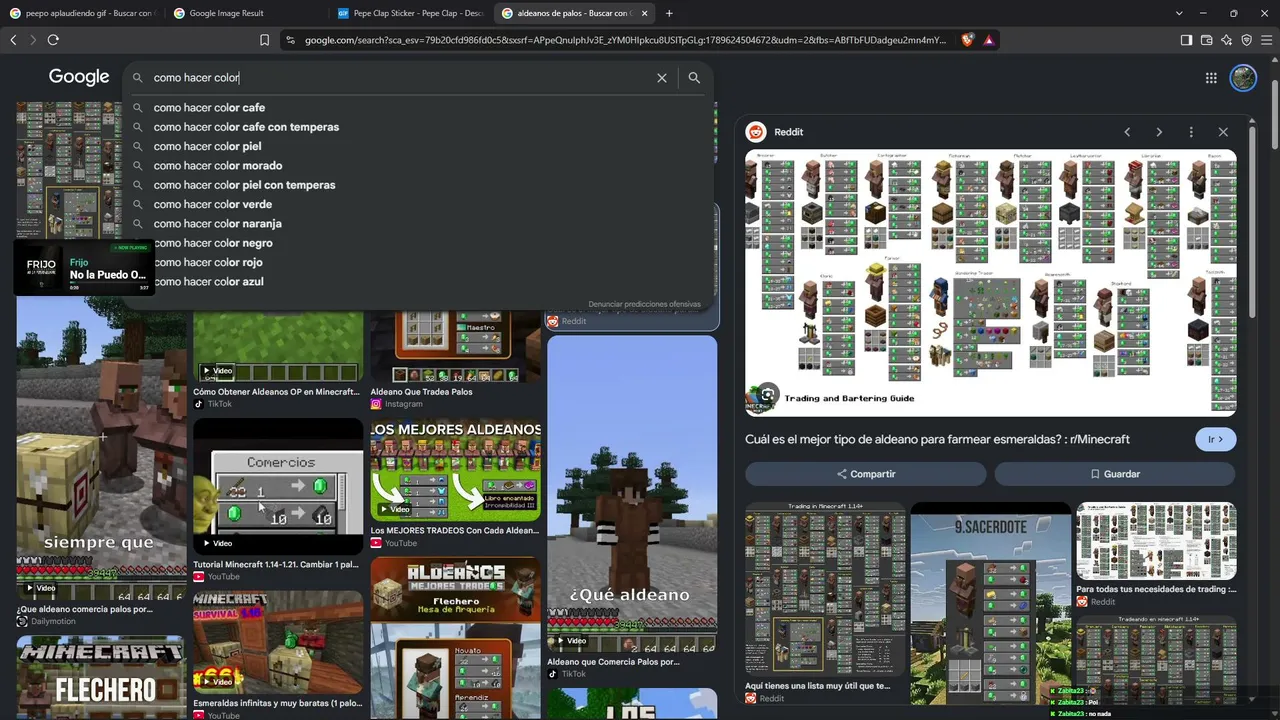
Task: Open 'LOS MEJORES ALDEANOS' YouTube result
Action: tap(455, 470)
